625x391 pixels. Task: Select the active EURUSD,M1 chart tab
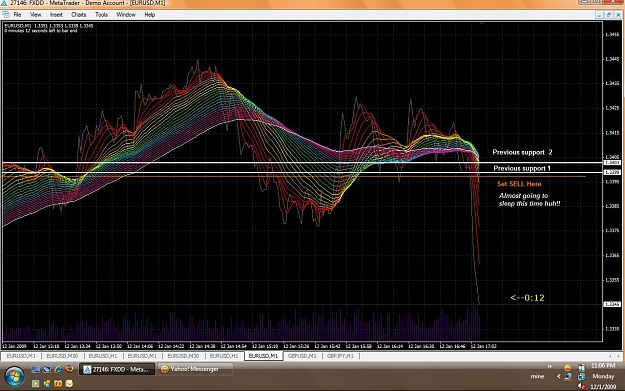click(x=263, y=356)
